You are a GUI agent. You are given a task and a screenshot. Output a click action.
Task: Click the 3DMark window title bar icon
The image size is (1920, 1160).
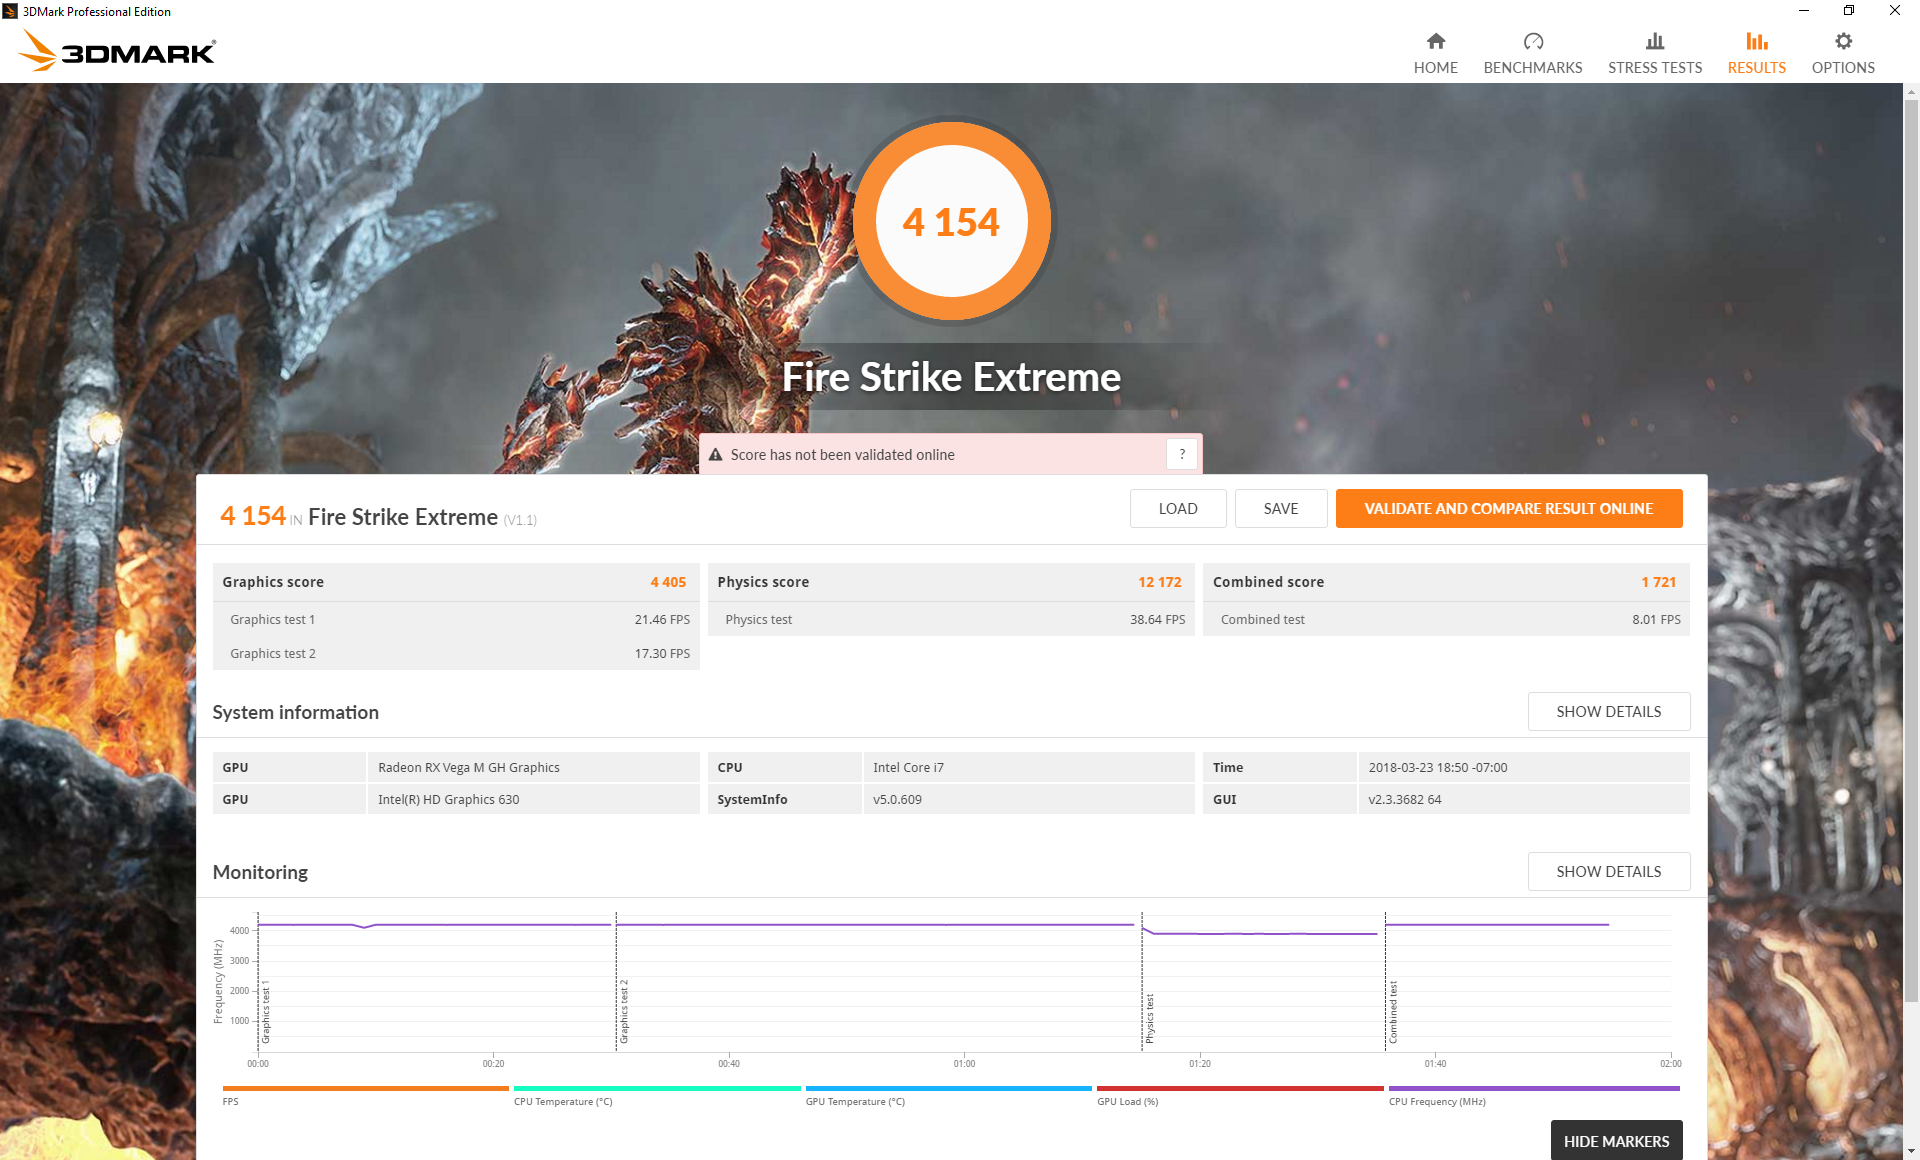tap(10, 11)
